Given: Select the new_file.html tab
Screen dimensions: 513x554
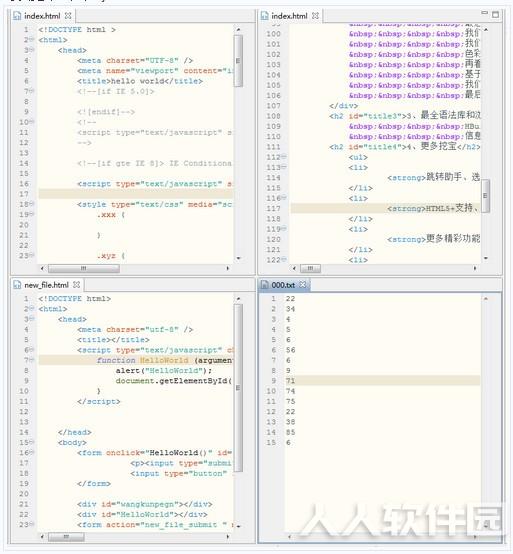Looking at the screenshot, I should click(x=47, y=285).
